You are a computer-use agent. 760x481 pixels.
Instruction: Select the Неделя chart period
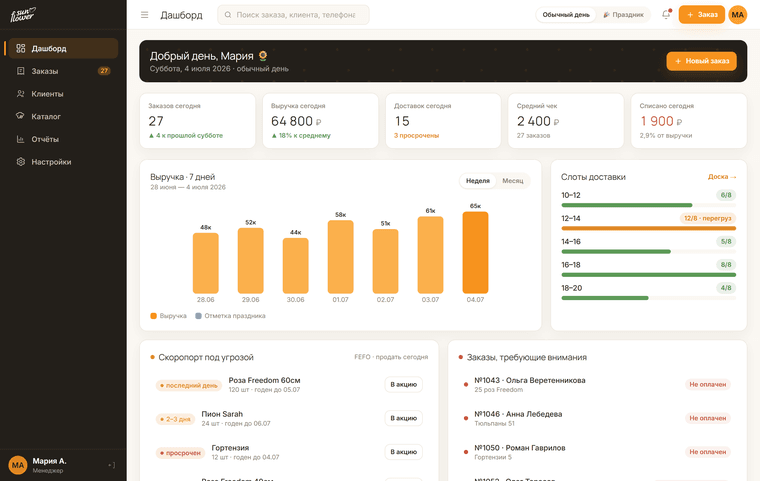[x=478, y=181]
